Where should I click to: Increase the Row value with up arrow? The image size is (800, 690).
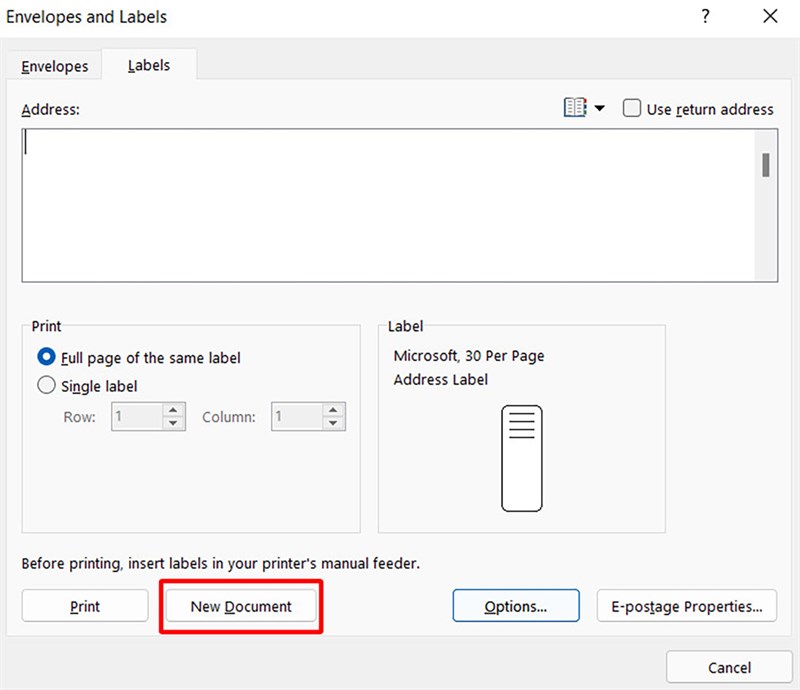175,410
